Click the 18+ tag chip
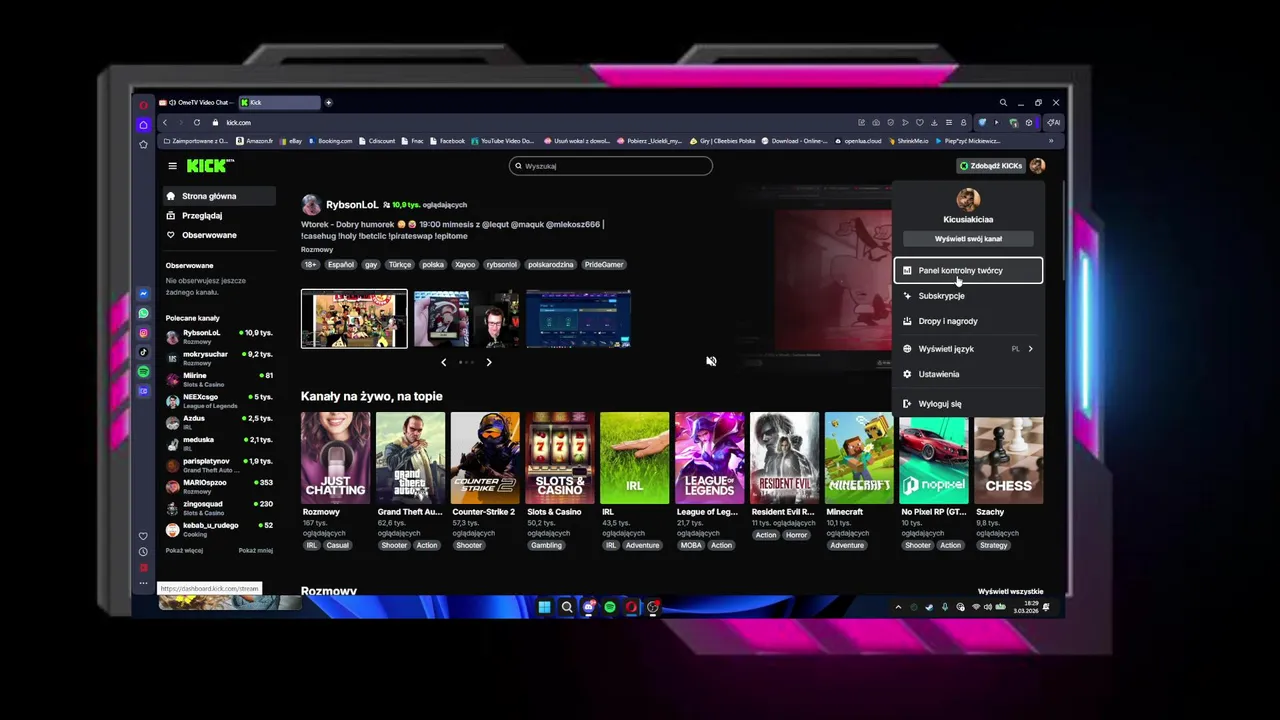 point(310,265)
